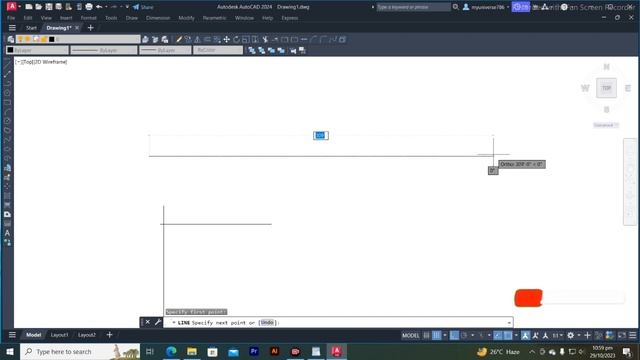Expand the ByColor plot style dropdown
640x360 pixels.
[x=218, y=50]
